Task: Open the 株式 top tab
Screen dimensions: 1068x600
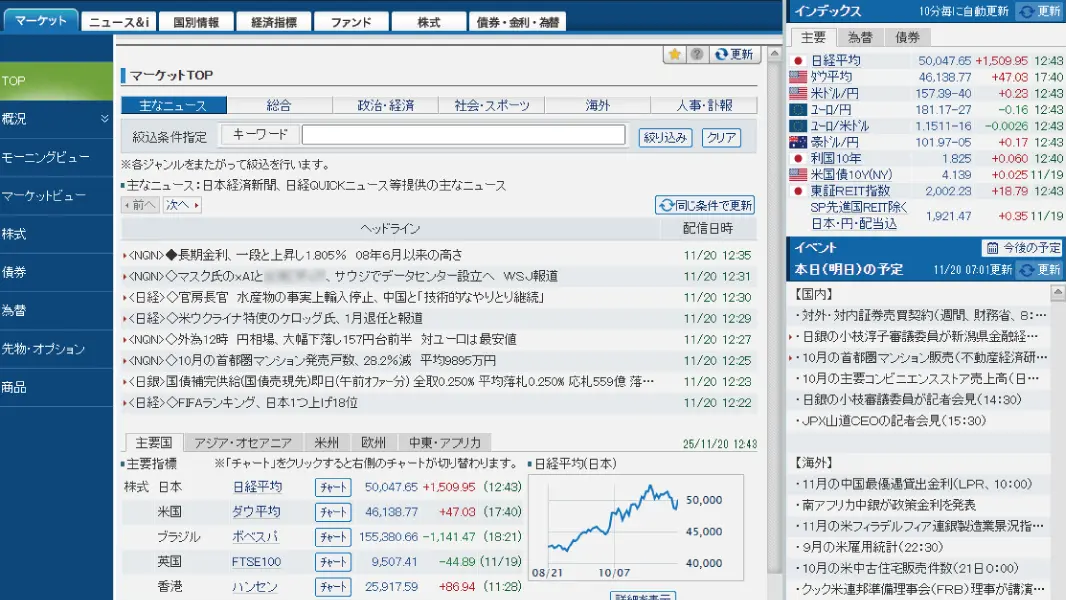Action: (x=429, y=22)
